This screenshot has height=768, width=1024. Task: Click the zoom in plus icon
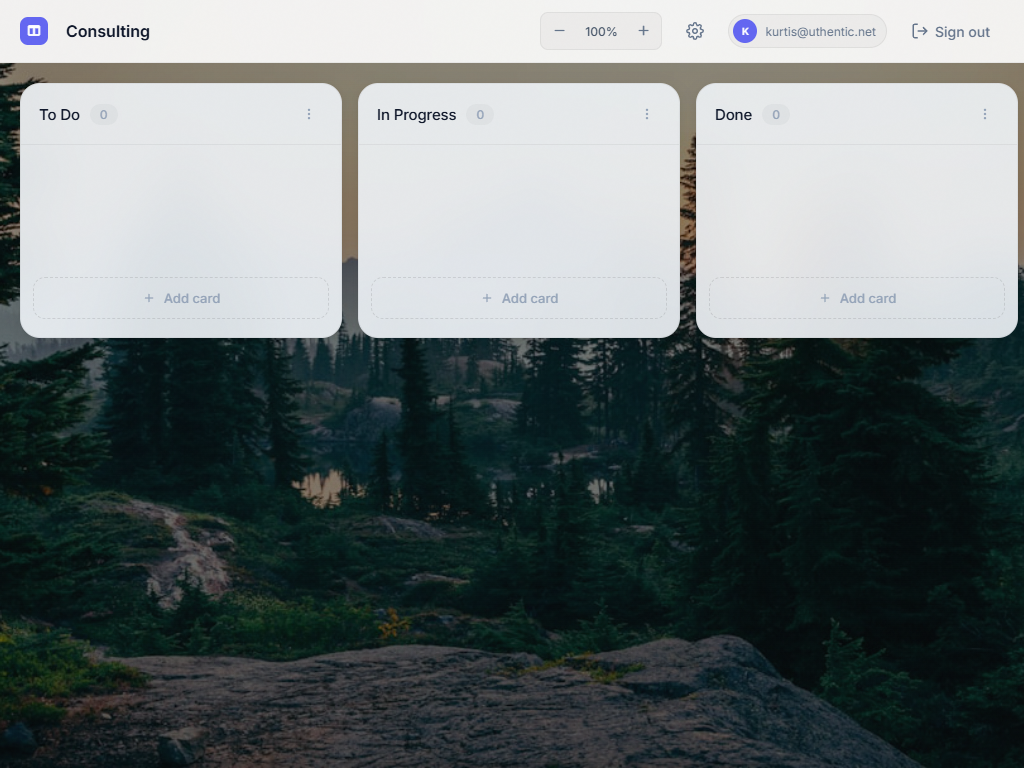643,31
